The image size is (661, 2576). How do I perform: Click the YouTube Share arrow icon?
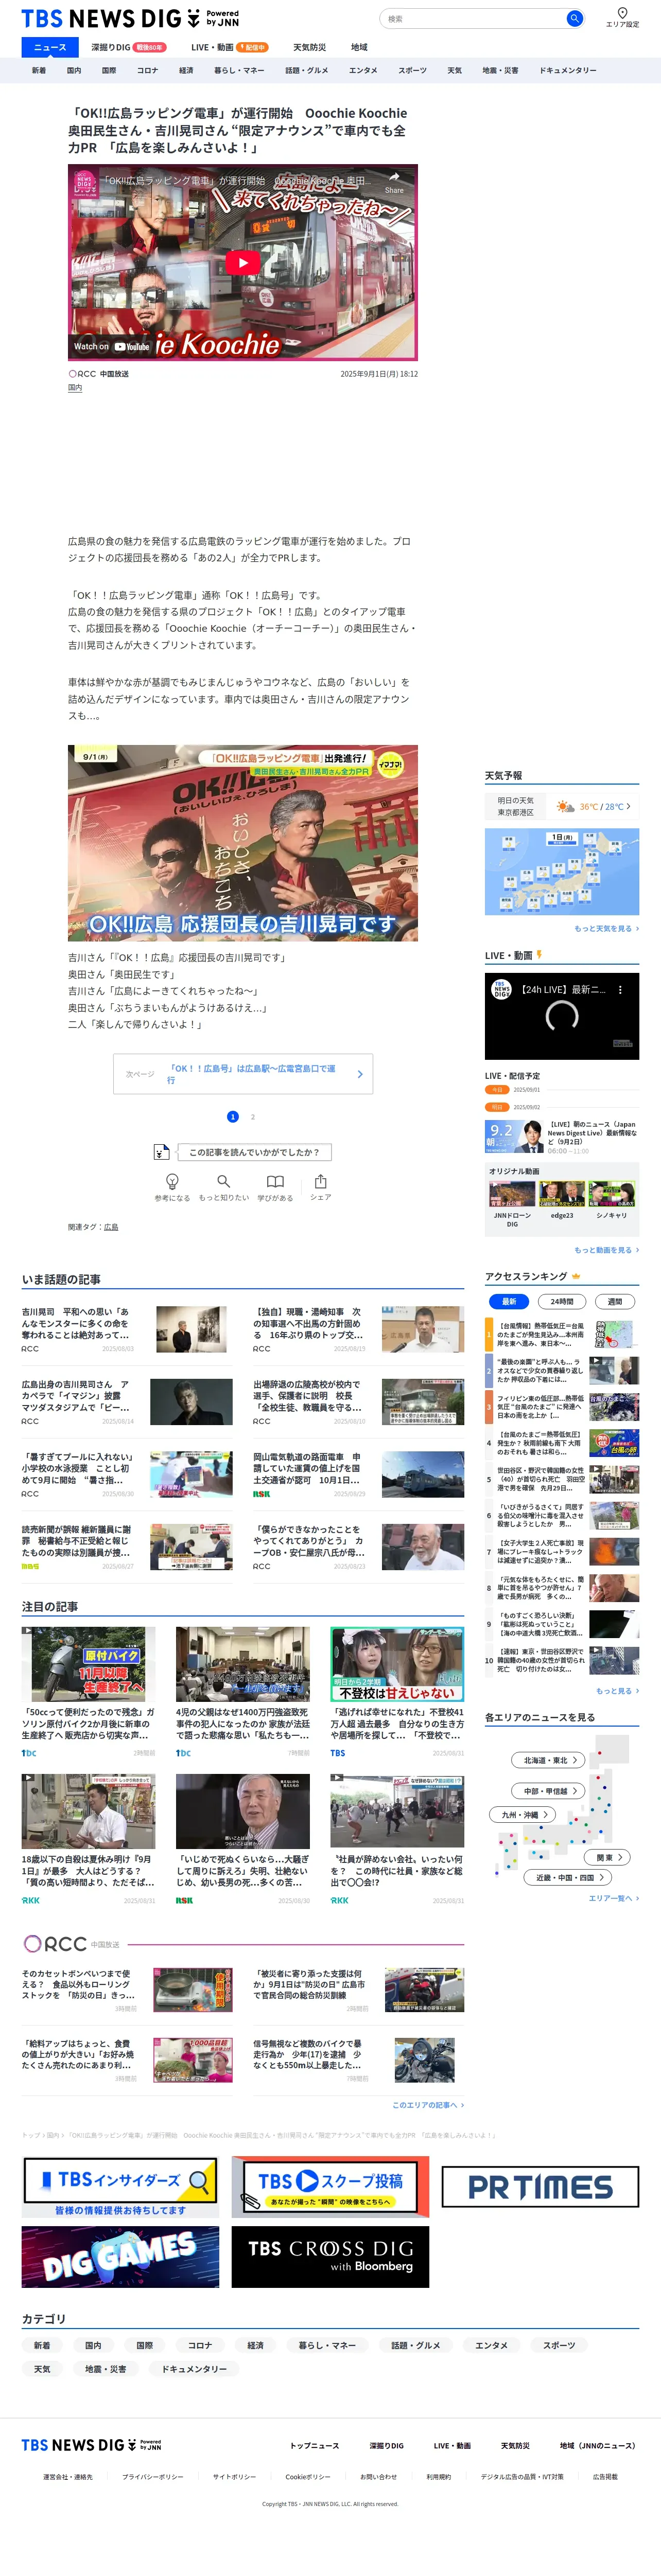(394, 182)
